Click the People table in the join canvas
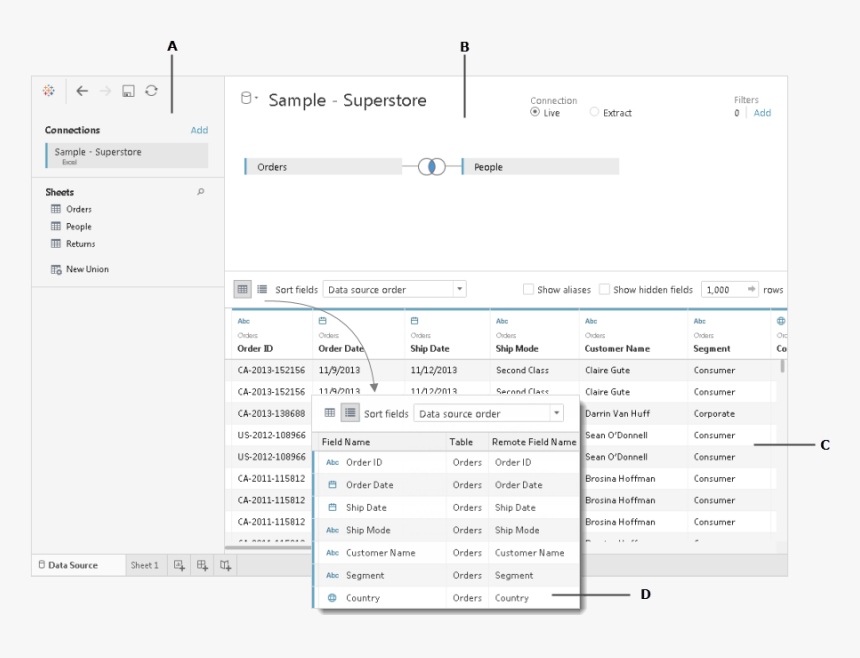This screenshot has height=658, width=860. coord(540,167)
